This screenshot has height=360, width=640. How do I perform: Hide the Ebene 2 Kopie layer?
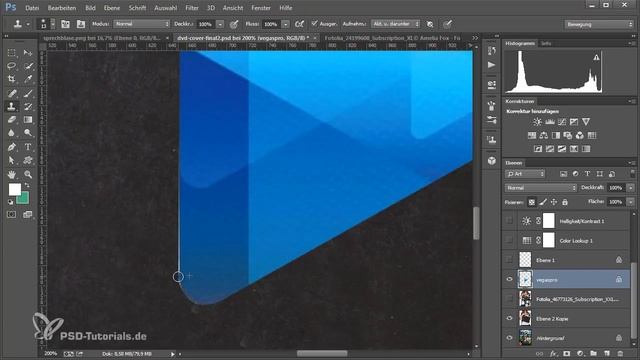(x=509, y=318)
